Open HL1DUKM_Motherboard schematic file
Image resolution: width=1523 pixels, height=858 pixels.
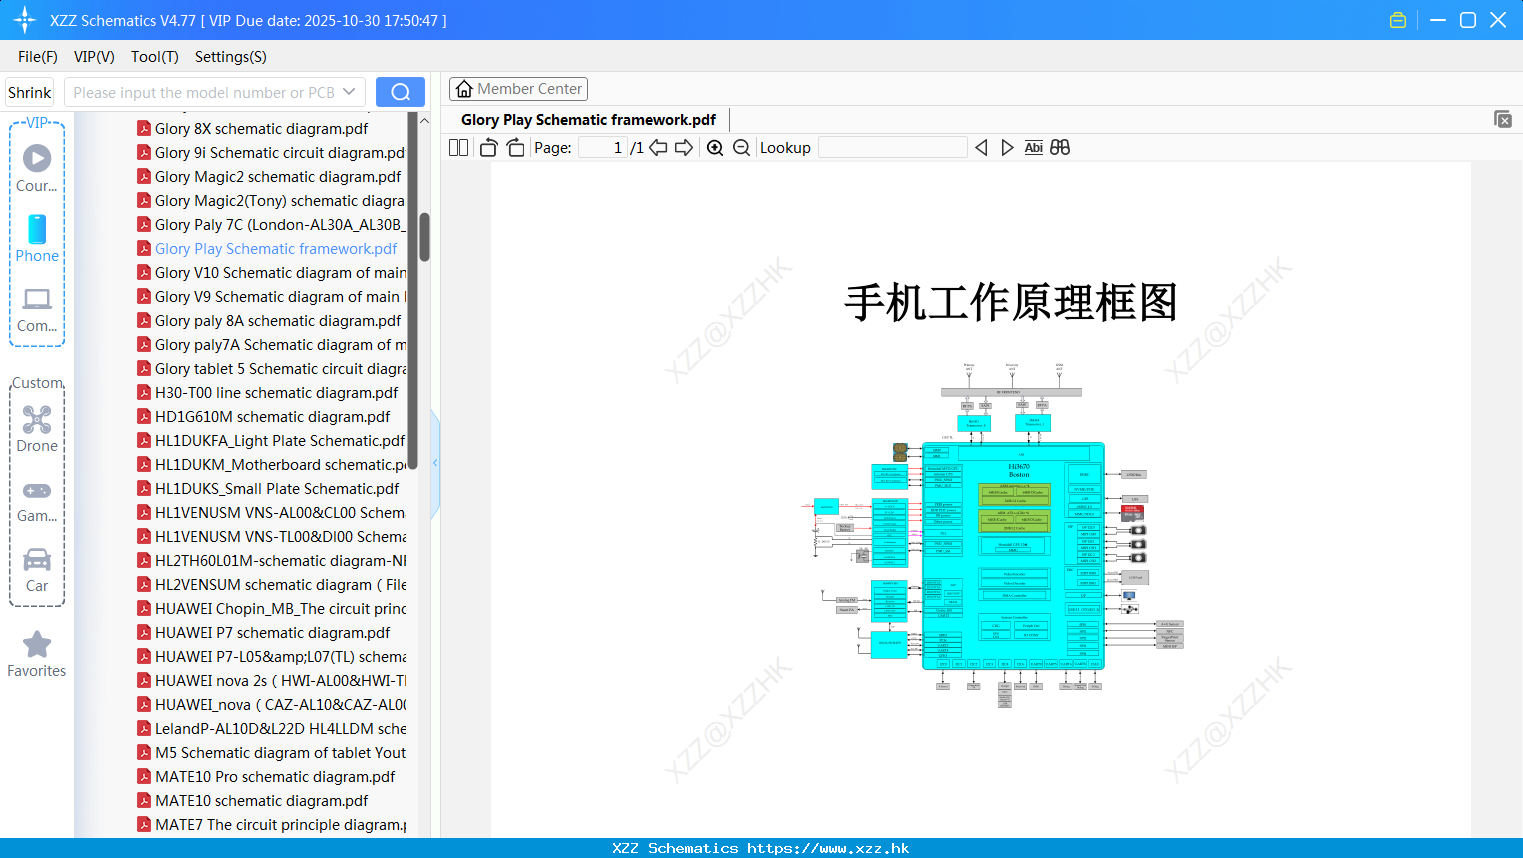pyautogui.click(x=271, y=465)
